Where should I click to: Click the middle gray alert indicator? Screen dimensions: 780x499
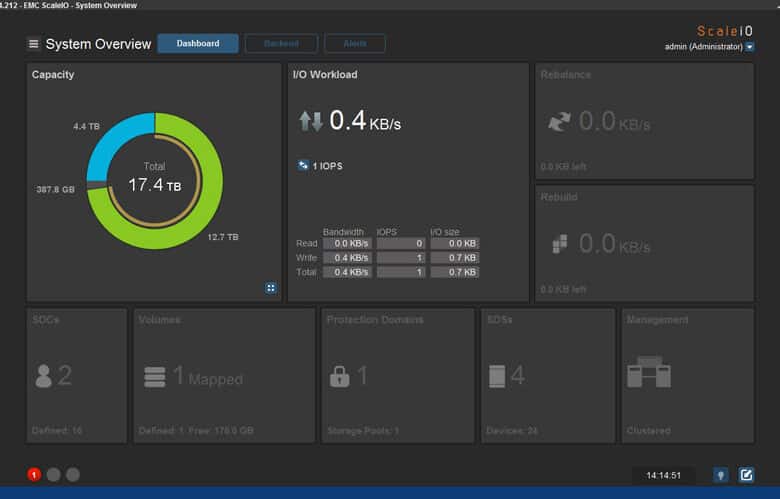pyautogui.click(x=54, y=475)
